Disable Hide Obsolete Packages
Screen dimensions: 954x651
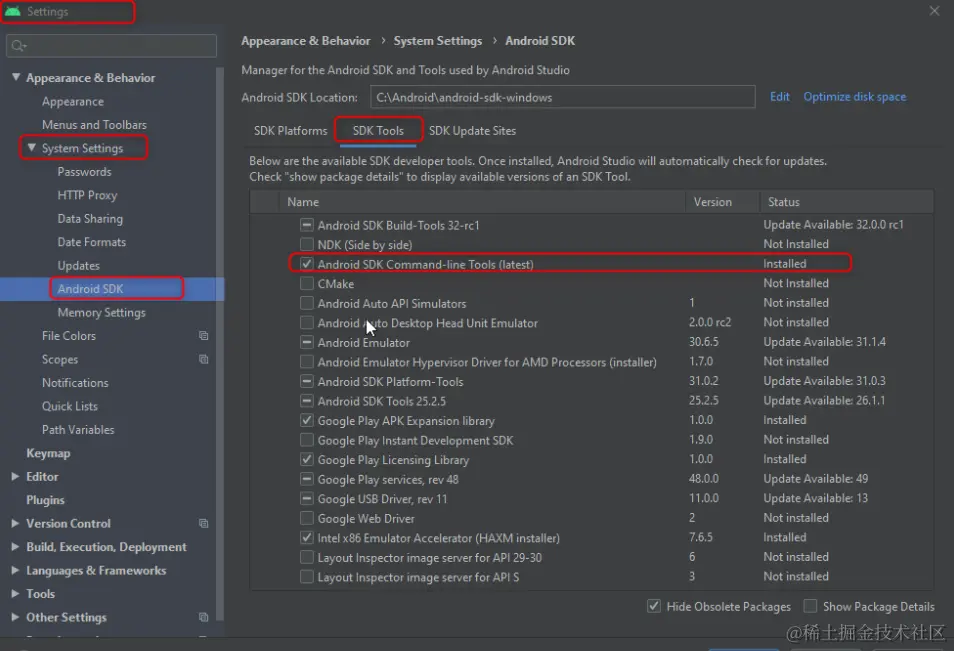[x=654, y=606]
